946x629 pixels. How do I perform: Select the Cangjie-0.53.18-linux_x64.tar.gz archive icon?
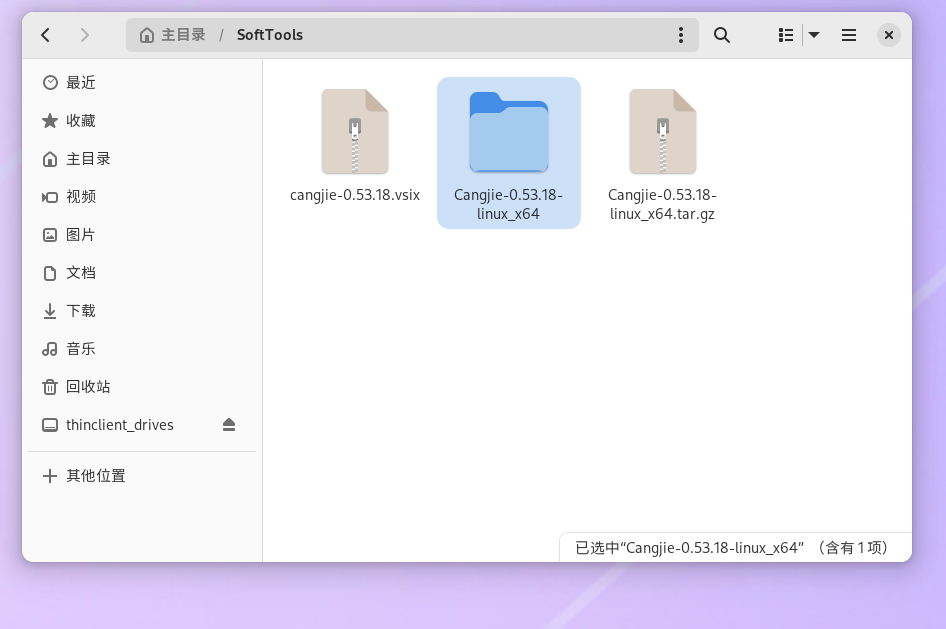pyautogui.click(x=663, y=131)
